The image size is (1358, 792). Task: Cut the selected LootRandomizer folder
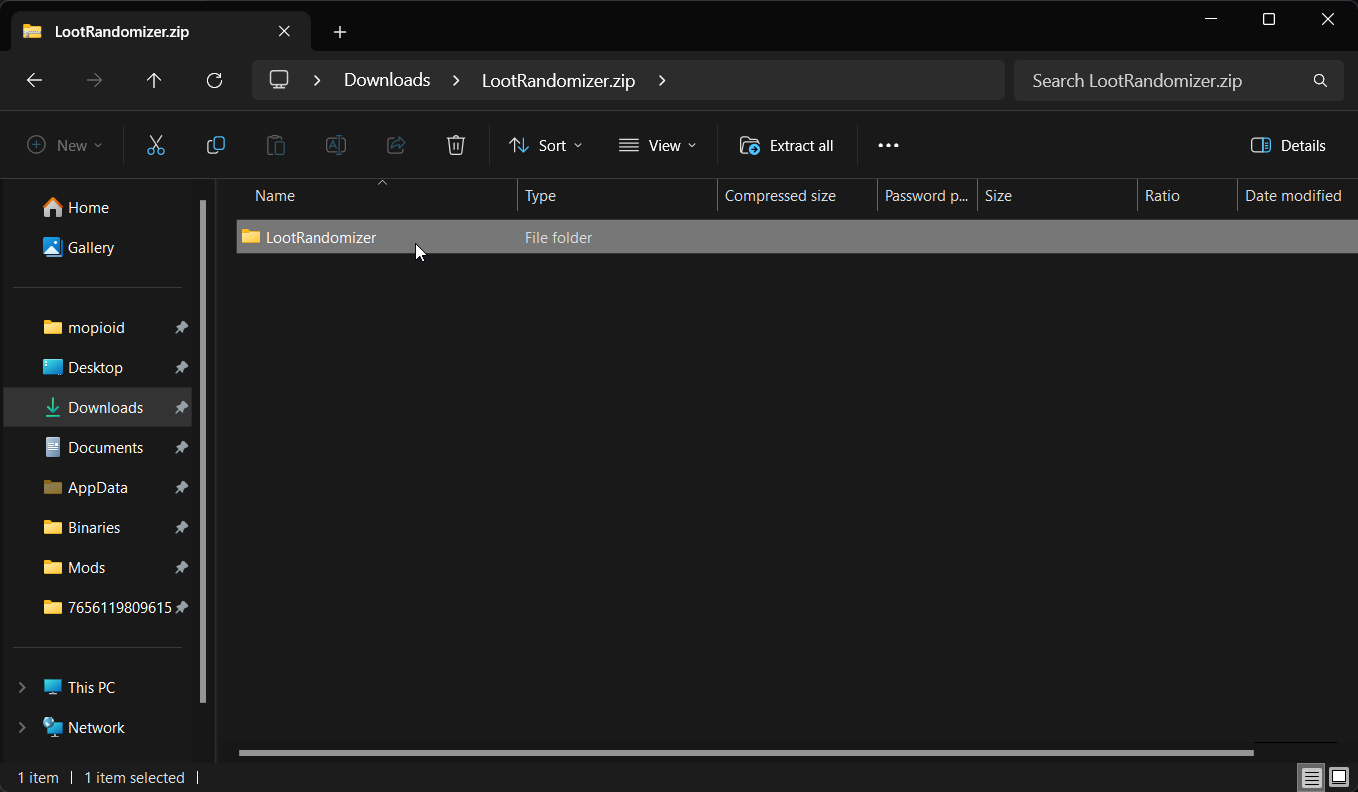(156, 145)
